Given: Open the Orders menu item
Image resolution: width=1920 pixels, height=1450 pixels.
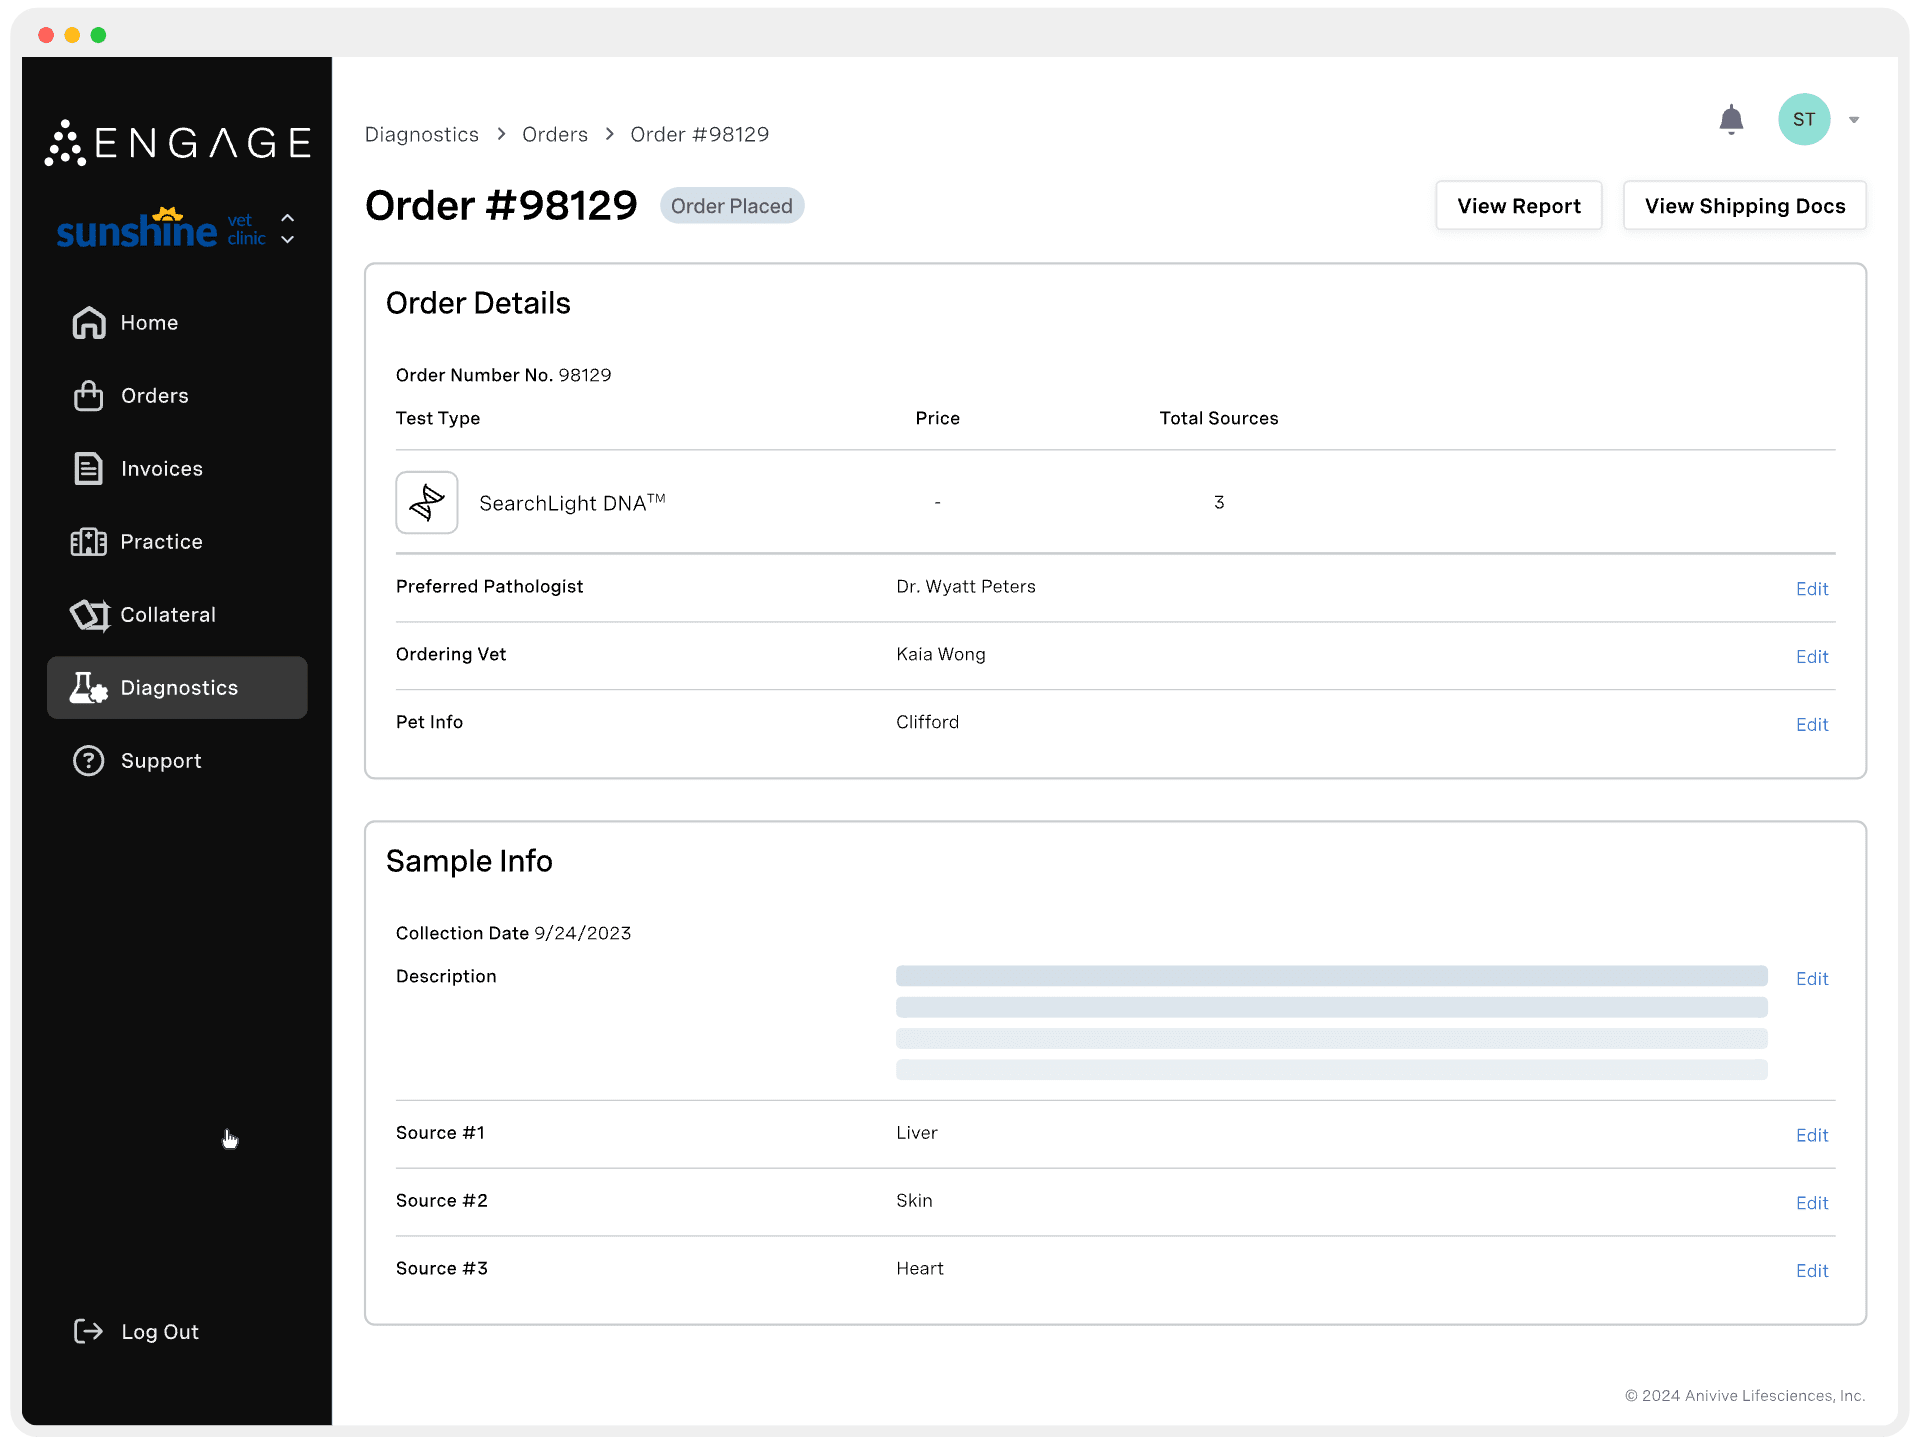Looking at the screenshot, I should coord(177,396).
